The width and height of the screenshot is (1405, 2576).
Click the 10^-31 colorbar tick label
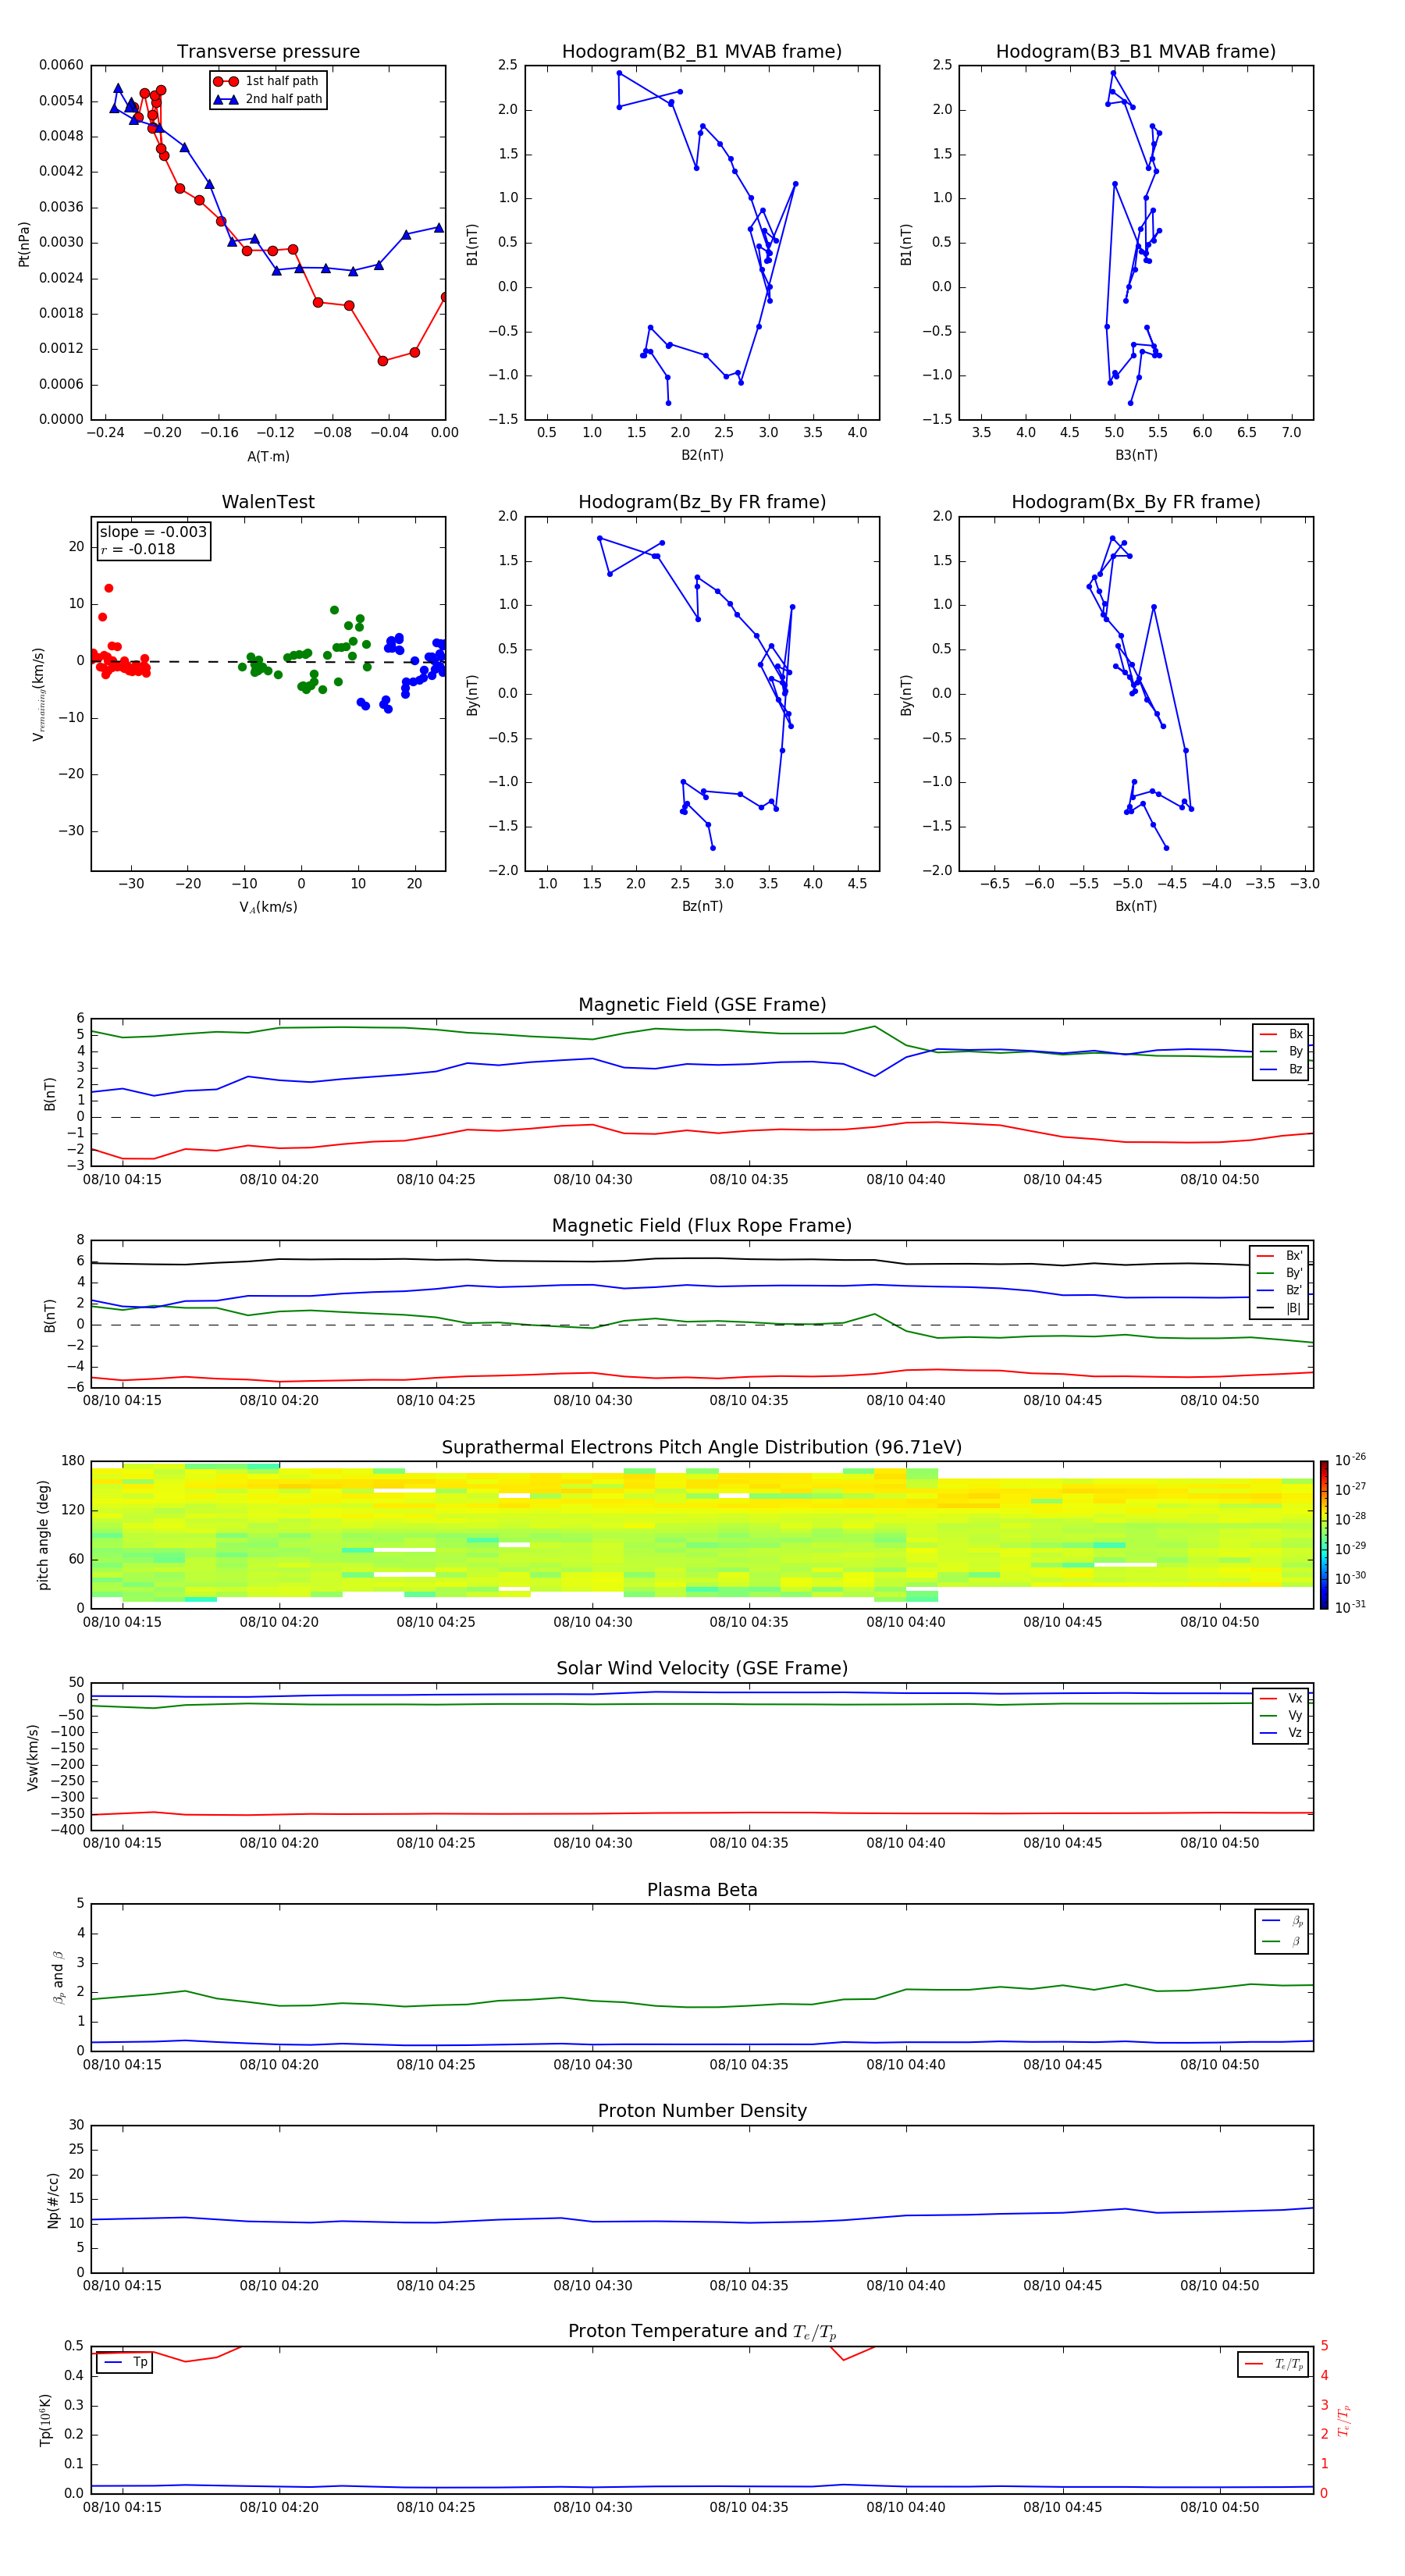(1349, 1607)
